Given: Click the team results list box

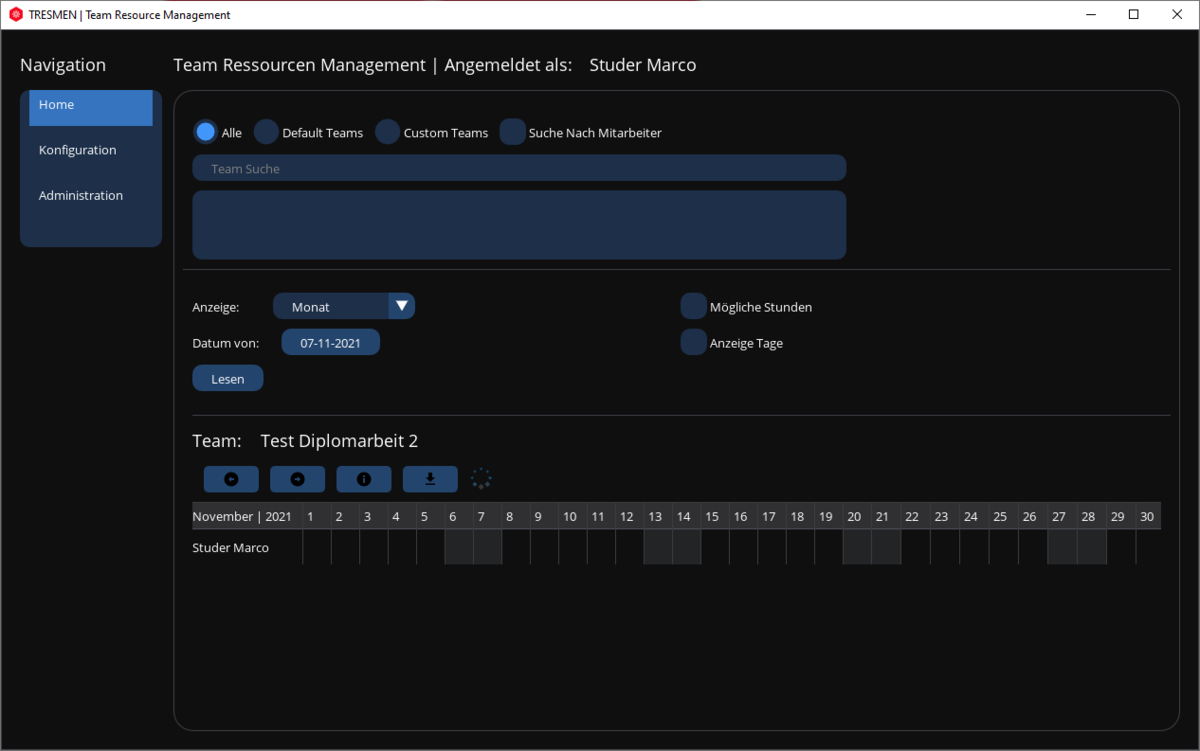Looking at the screenshot, I should pos(519,225).
